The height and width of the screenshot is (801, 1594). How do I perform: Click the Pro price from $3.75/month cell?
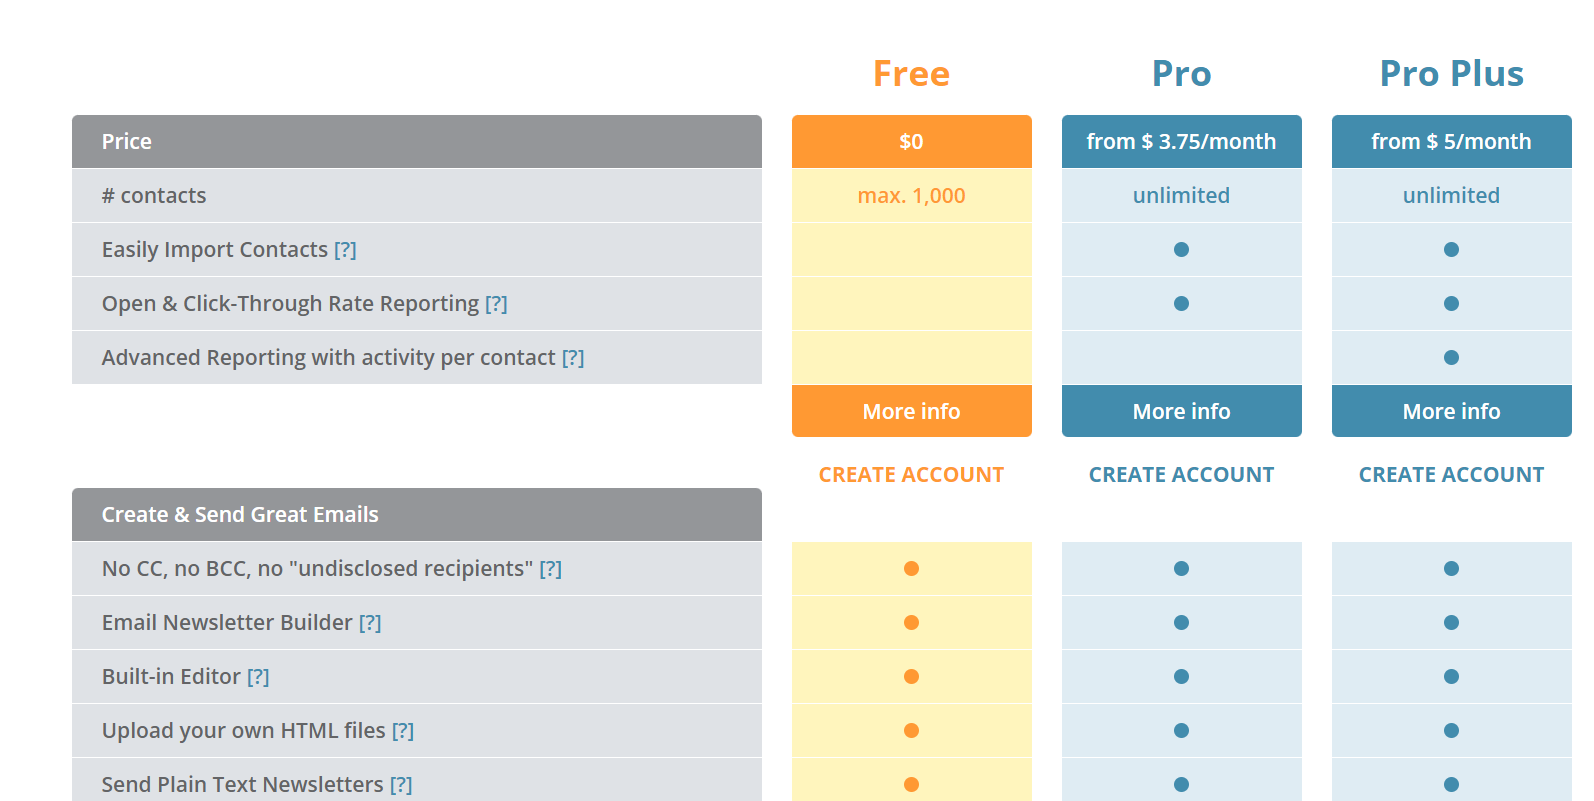click(x=1182, y=141)
